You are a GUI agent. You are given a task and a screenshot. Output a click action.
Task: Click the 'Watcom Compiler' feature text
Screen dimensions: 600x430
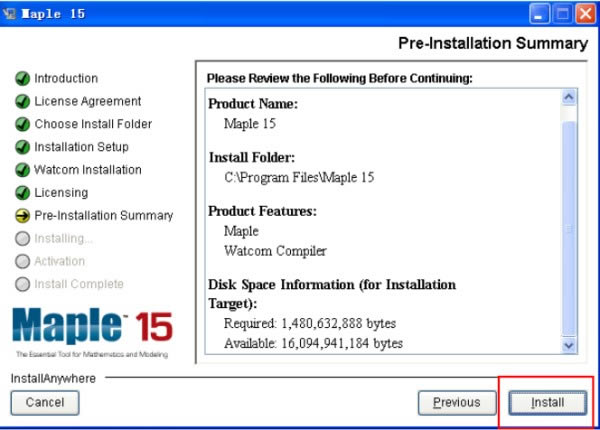click(276, 251)
